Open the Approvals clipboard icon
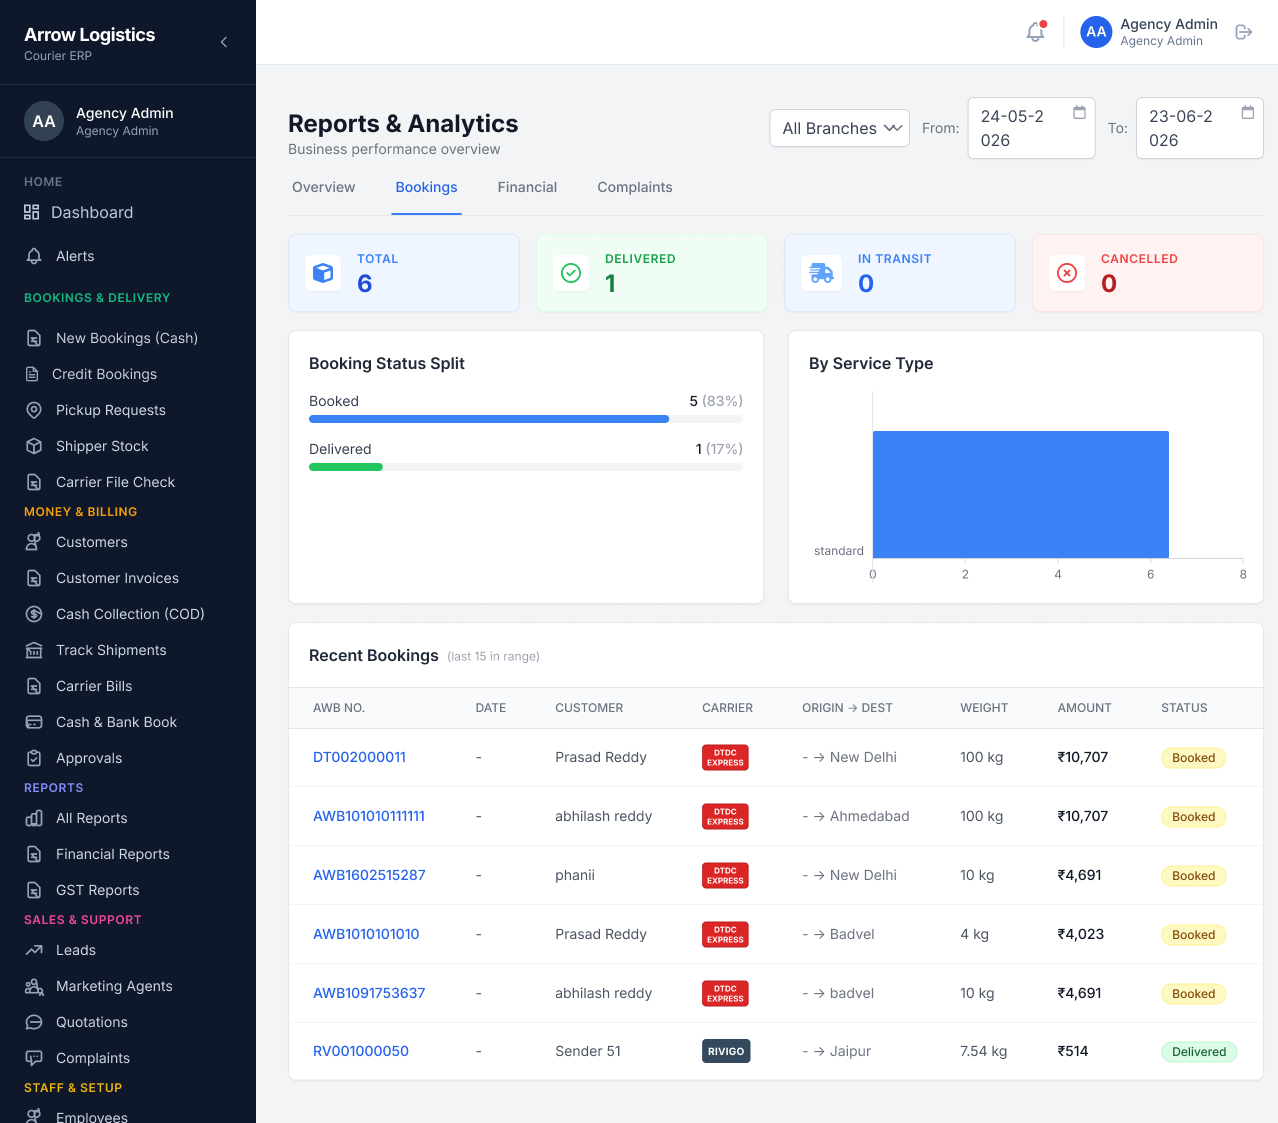Viewport: 1278px width, 1123px height. [34, 758]
